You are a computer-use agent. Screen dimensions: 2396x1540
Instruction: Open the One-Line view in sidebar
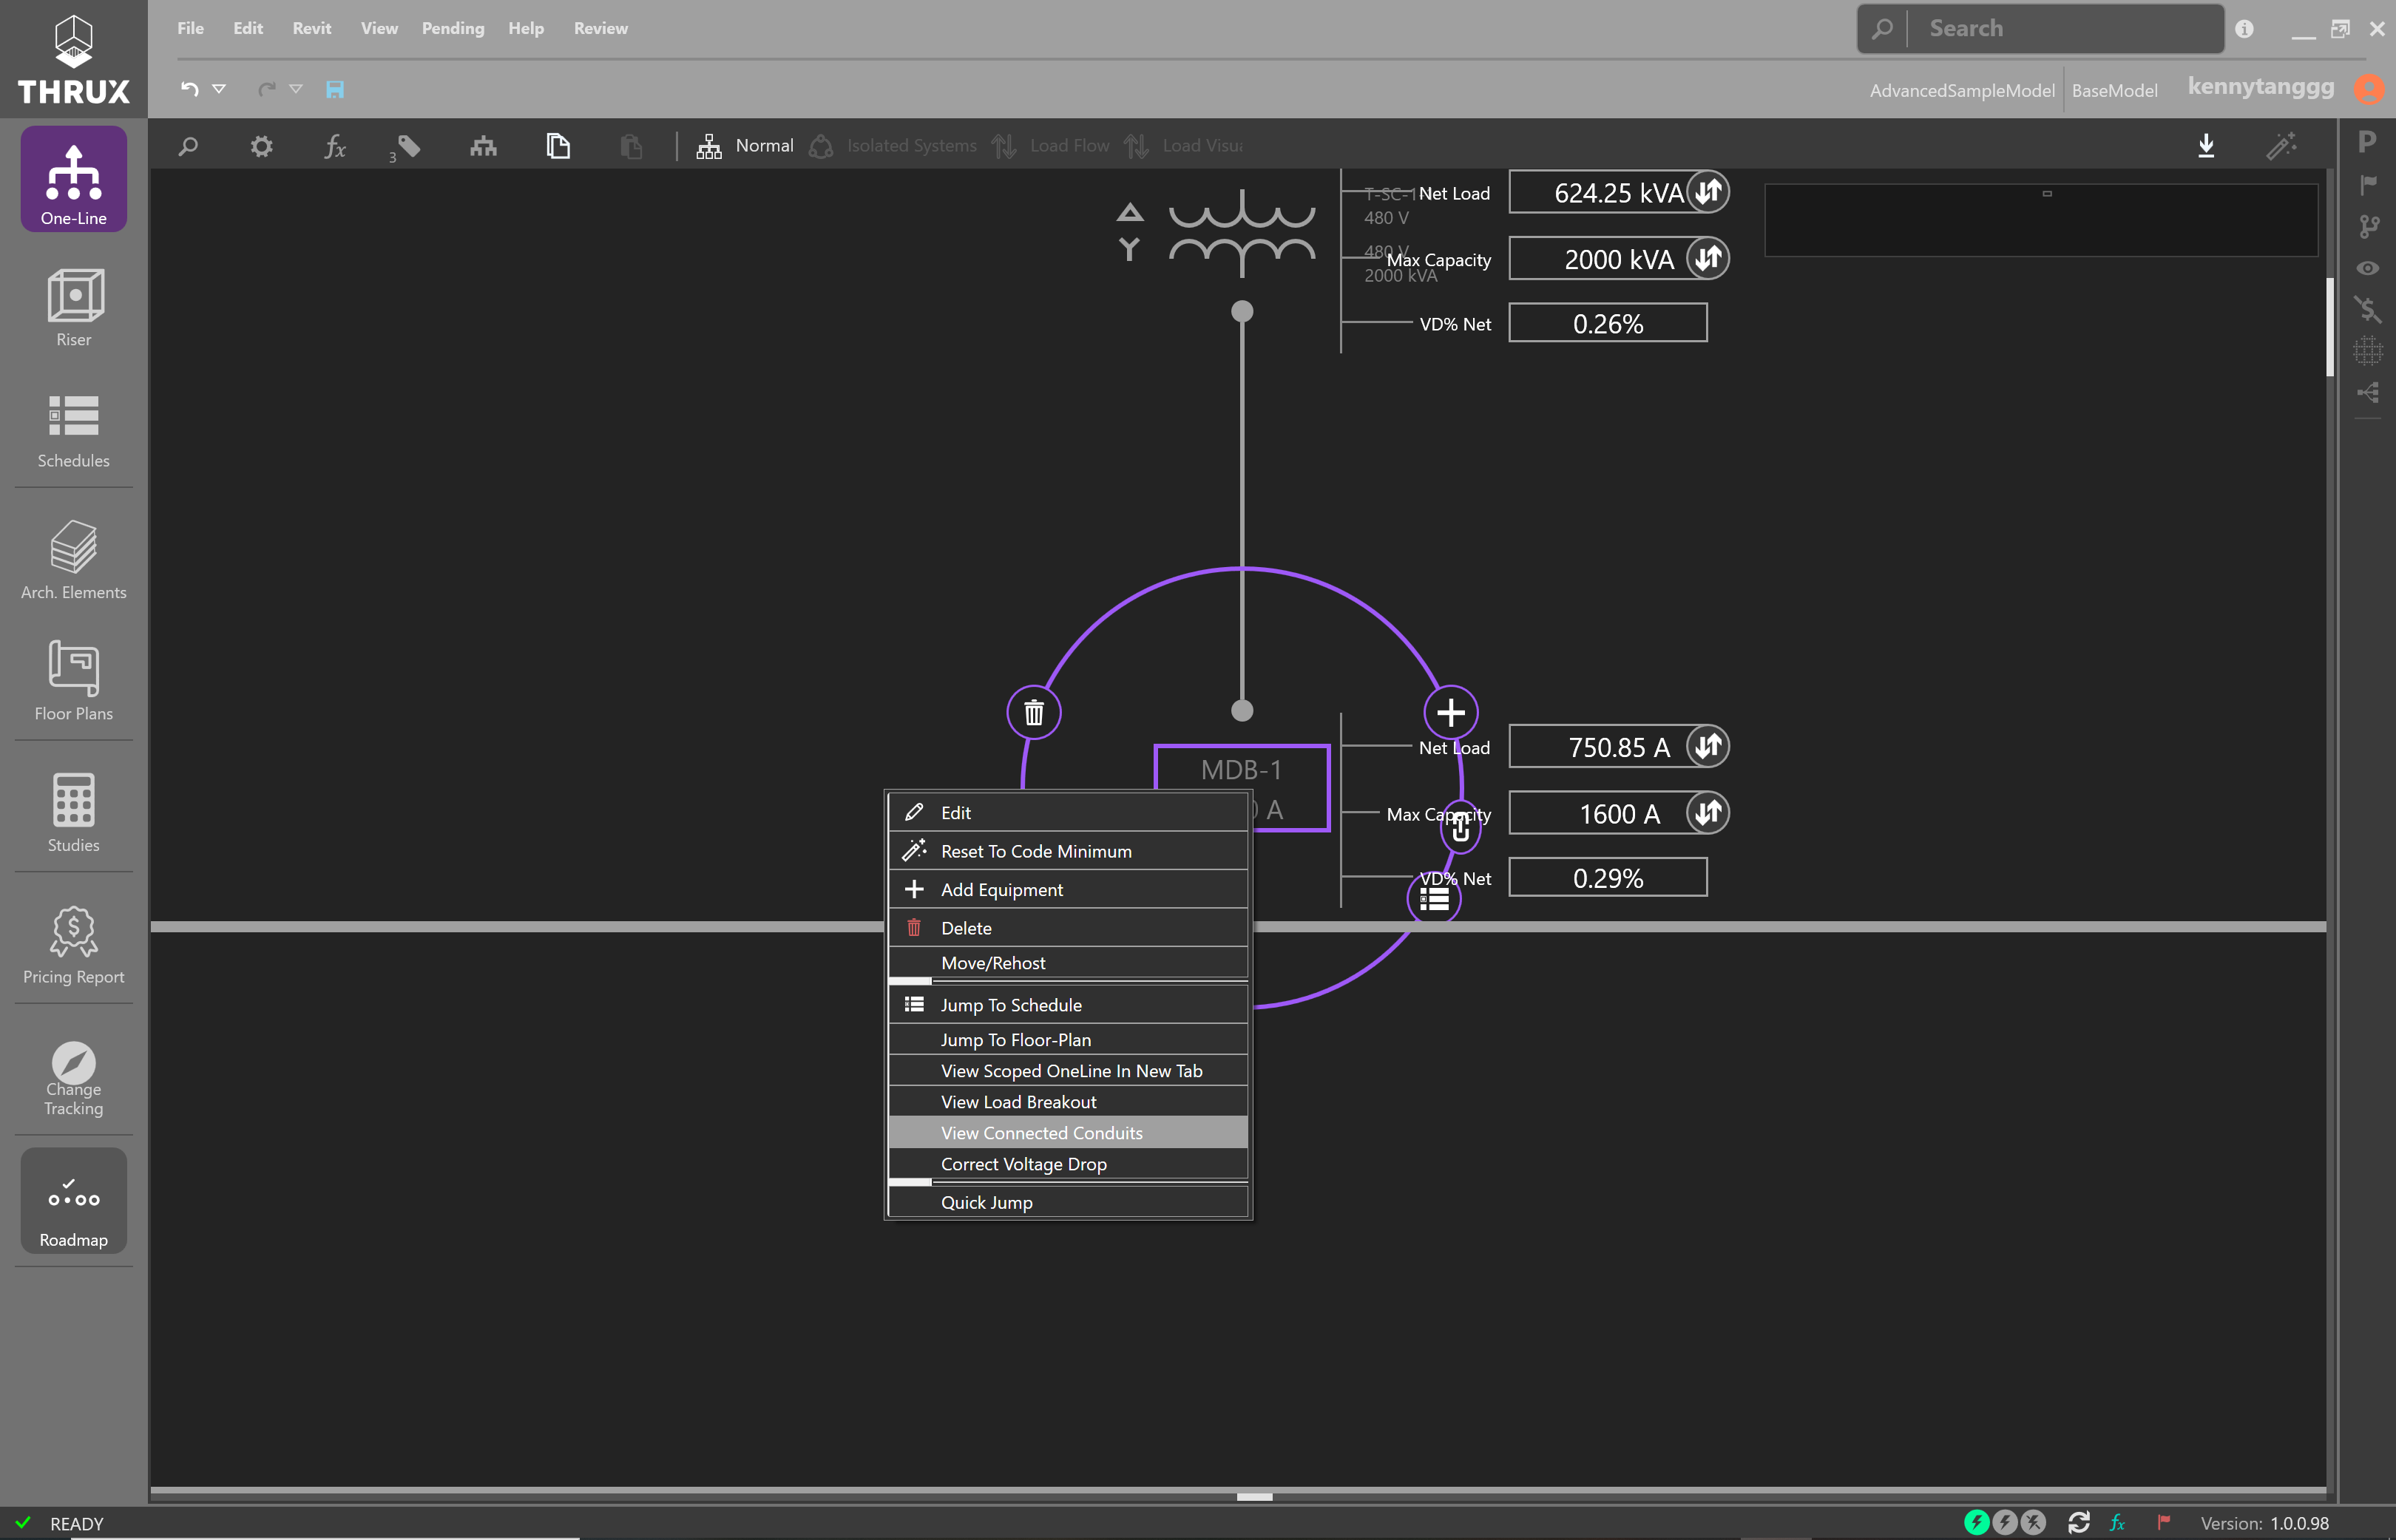point(73,180)
